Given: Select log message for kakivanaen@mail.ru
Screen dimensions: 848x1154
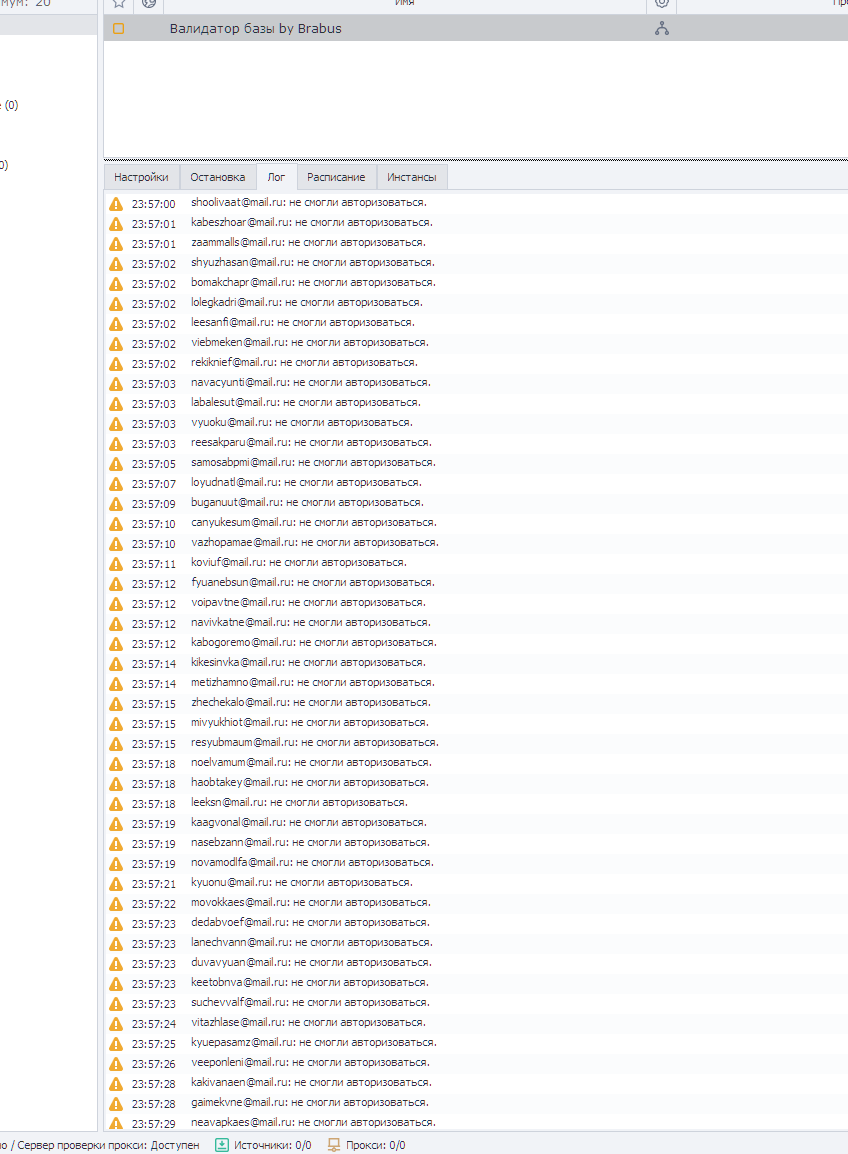Looking at the screenshot, I should (x=311, y=1082).
